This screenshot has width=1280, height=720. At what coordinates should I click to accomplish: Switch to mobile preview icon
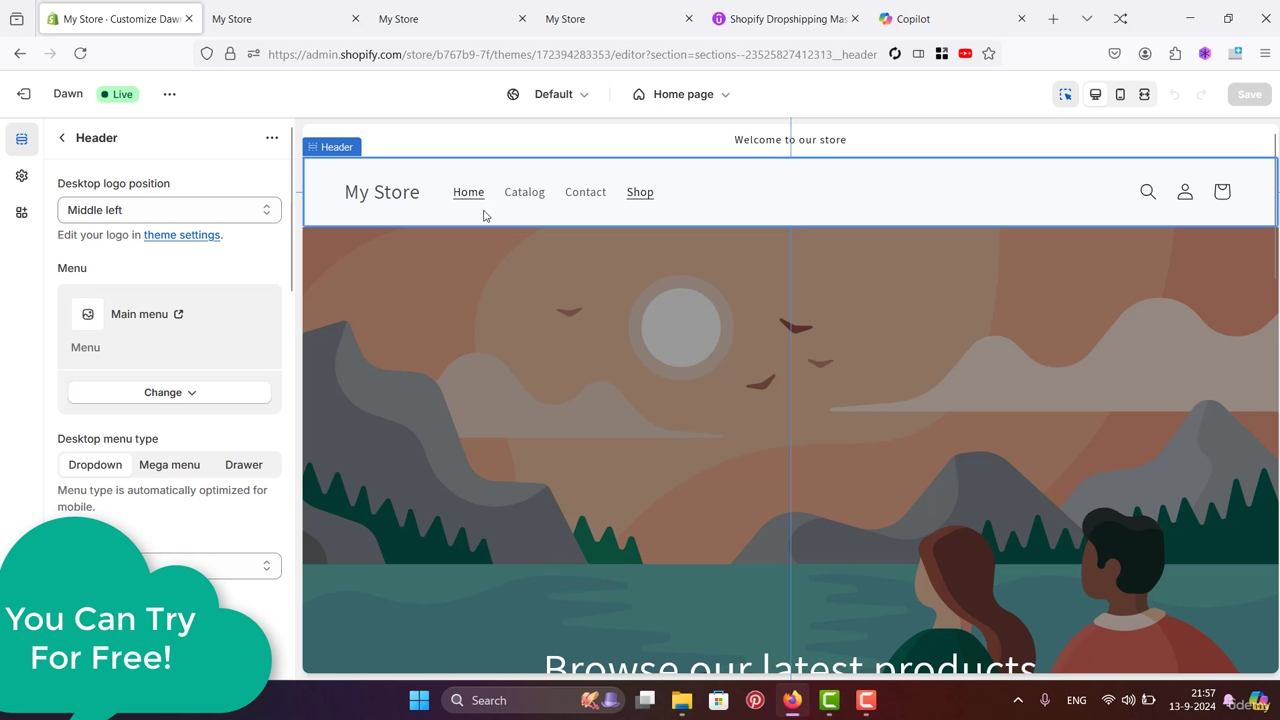point(1120,94)
